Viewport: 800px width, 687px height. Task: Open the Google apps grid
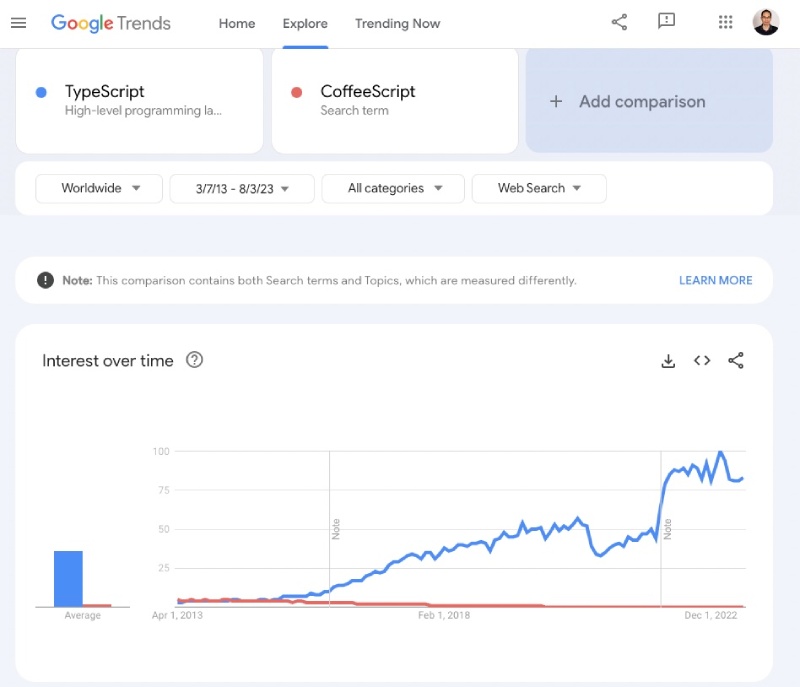click(725, 21)
